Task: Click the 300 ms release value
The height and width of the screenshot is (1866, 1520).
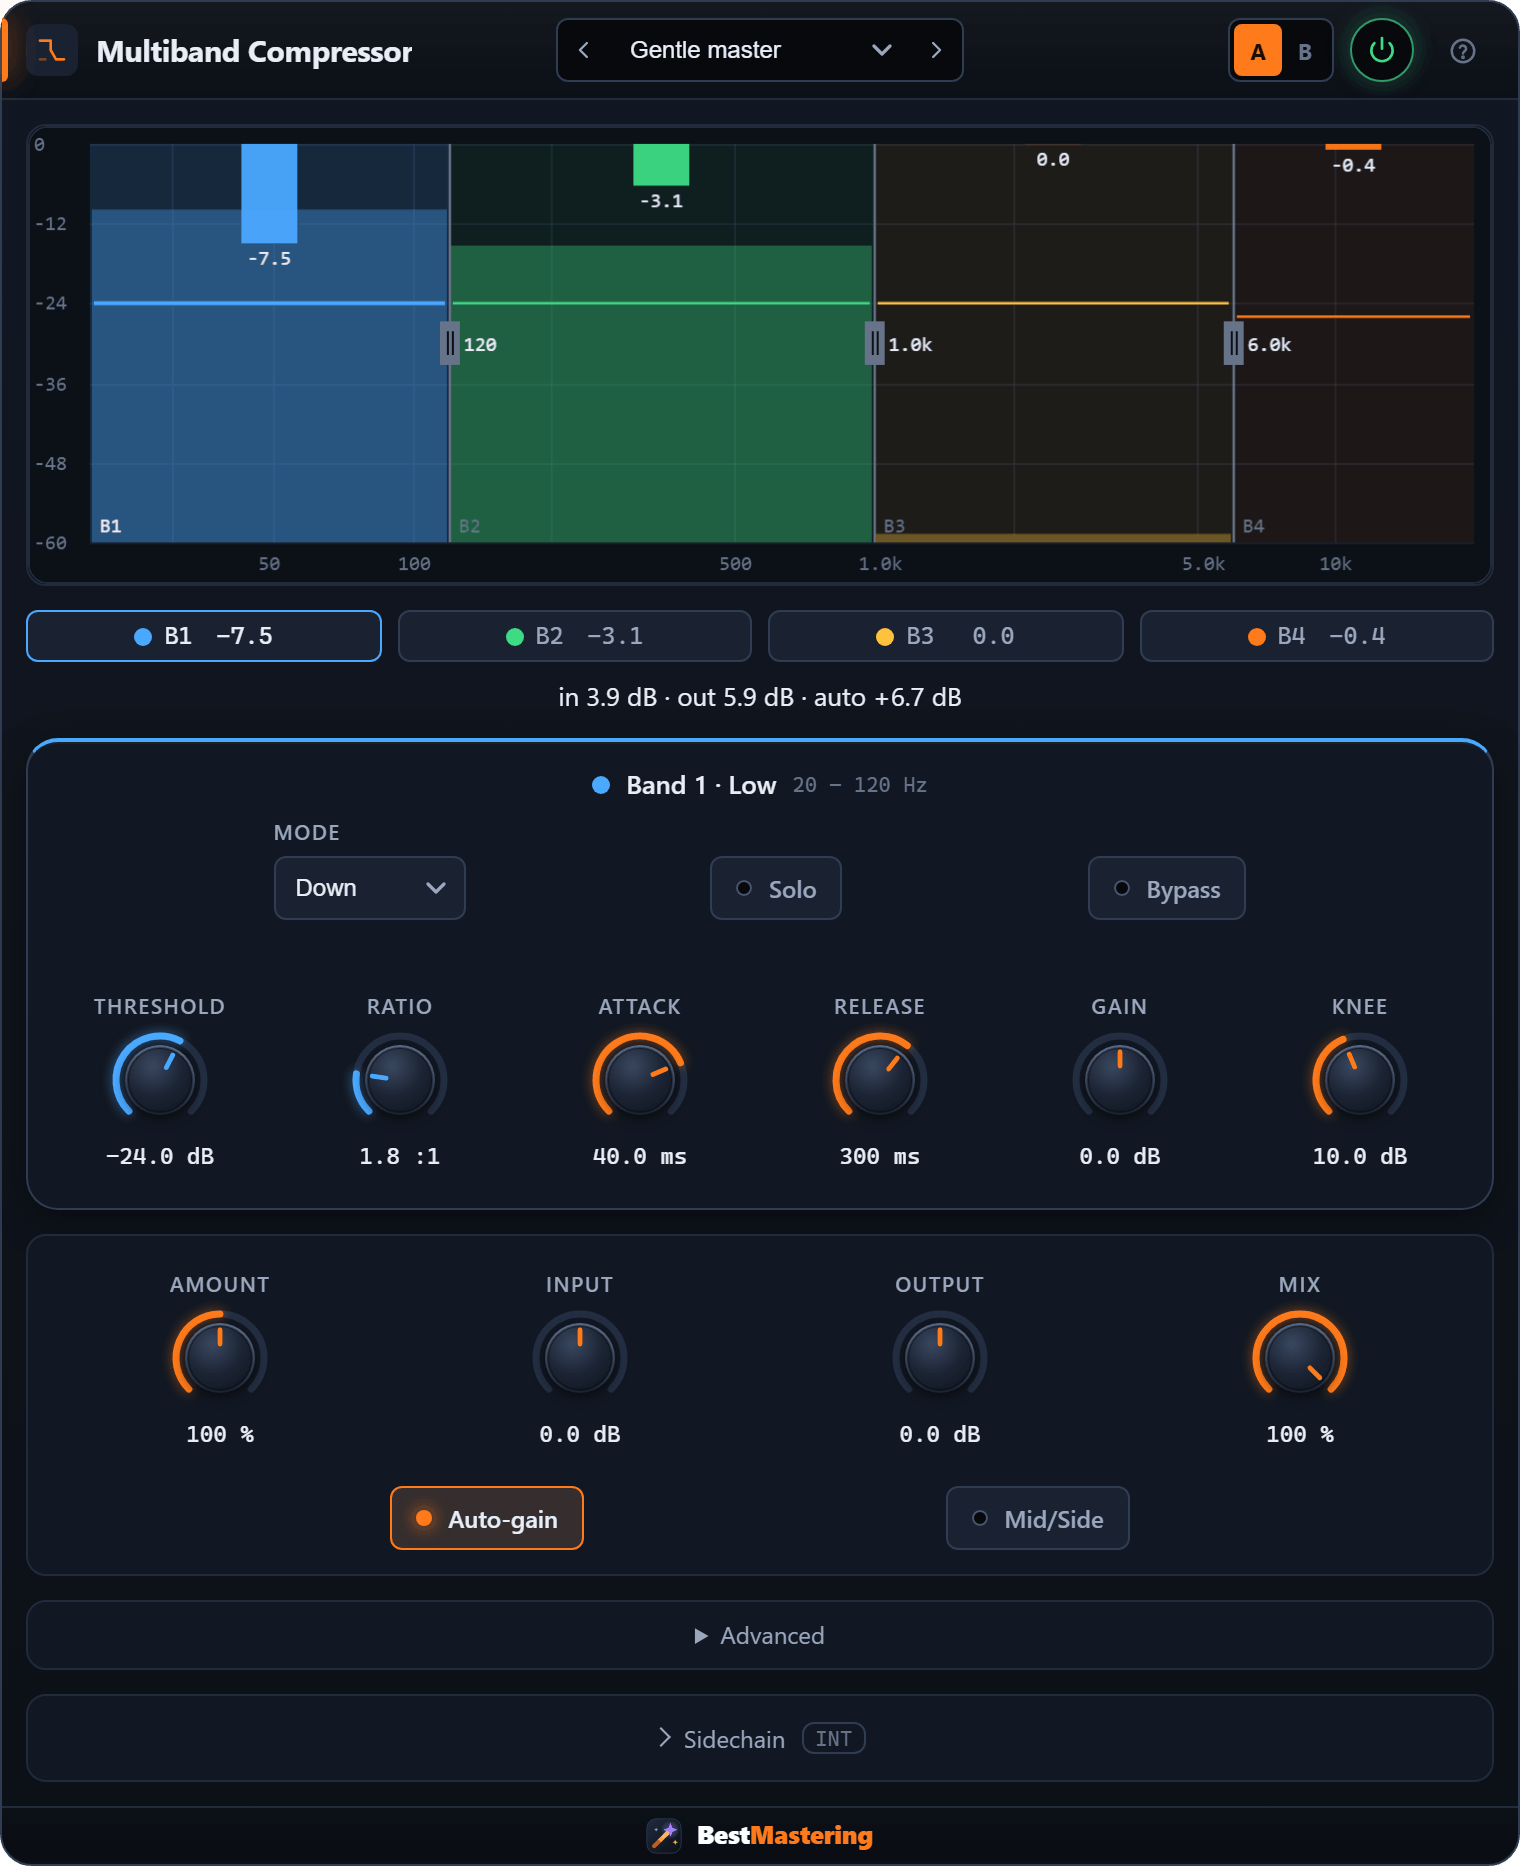Action: click(880, 1156)
